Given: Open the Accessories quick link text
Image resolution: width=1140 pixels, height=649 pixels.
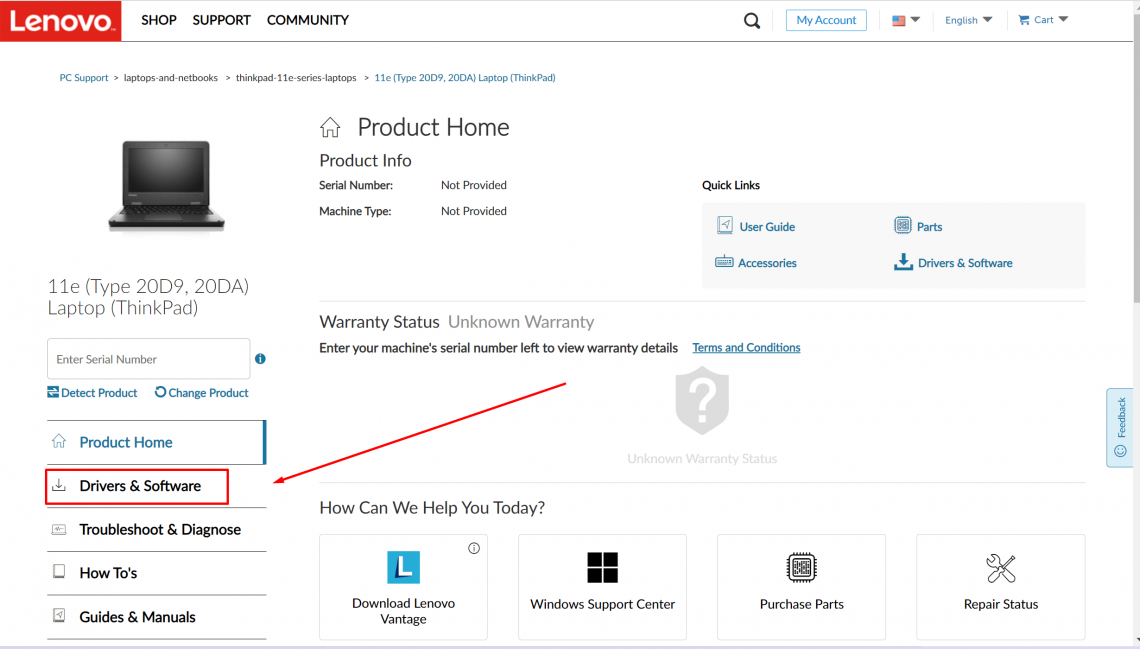Looking at the screenshot, I should click(767, 263).
